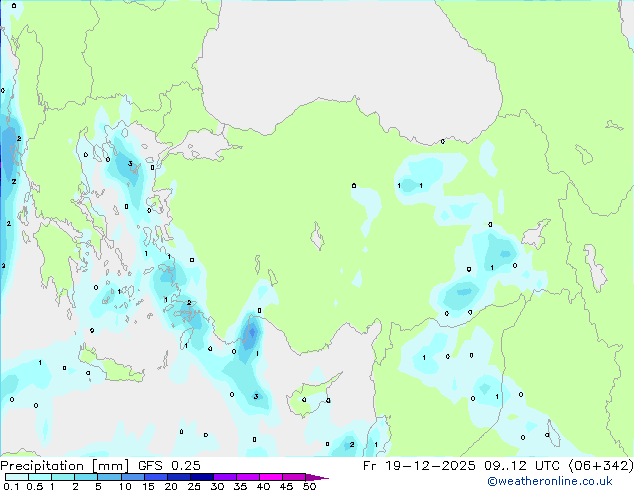The height and width of the screenshot is (490, 634).
Task: Click the '20' legend scale value
Action: click(171, 486)
